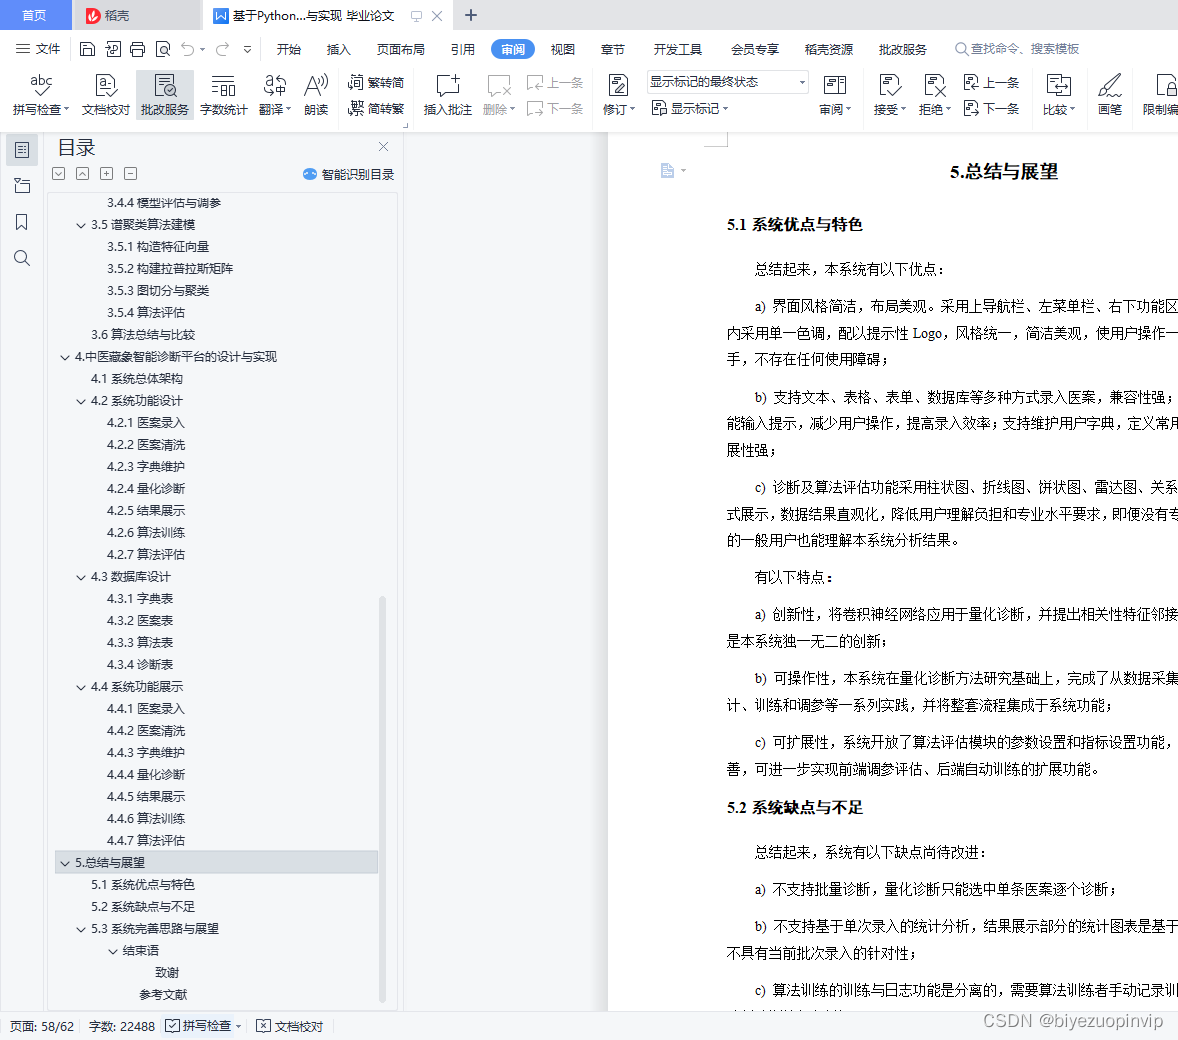Open the spell check (拼写检查) tool
This screenshot has width=1178, height=1040.
click(x=41, y=95)
